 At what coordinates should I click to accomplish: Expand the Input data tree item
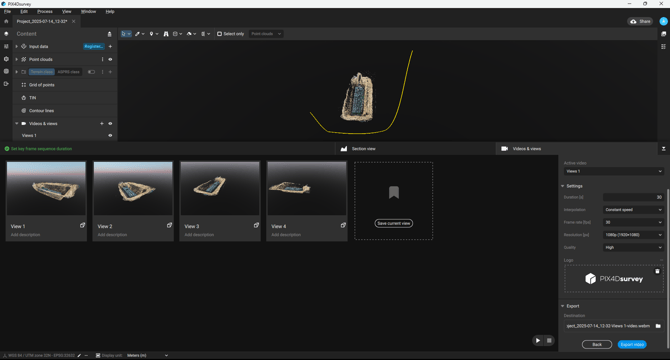point(16,47)
